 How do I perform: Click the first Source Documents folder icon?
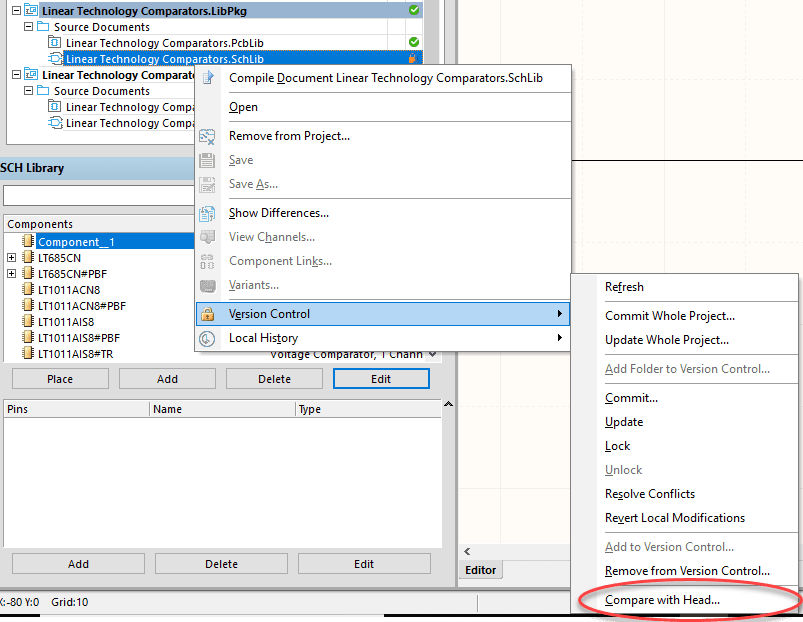[43, 26]
